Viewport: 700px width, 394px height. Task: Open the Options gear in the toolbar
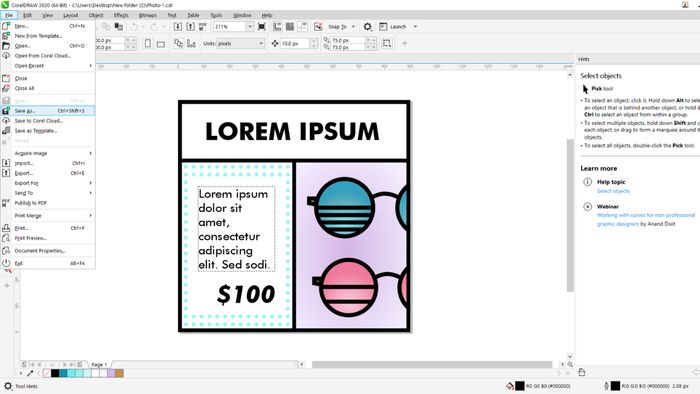367,26
